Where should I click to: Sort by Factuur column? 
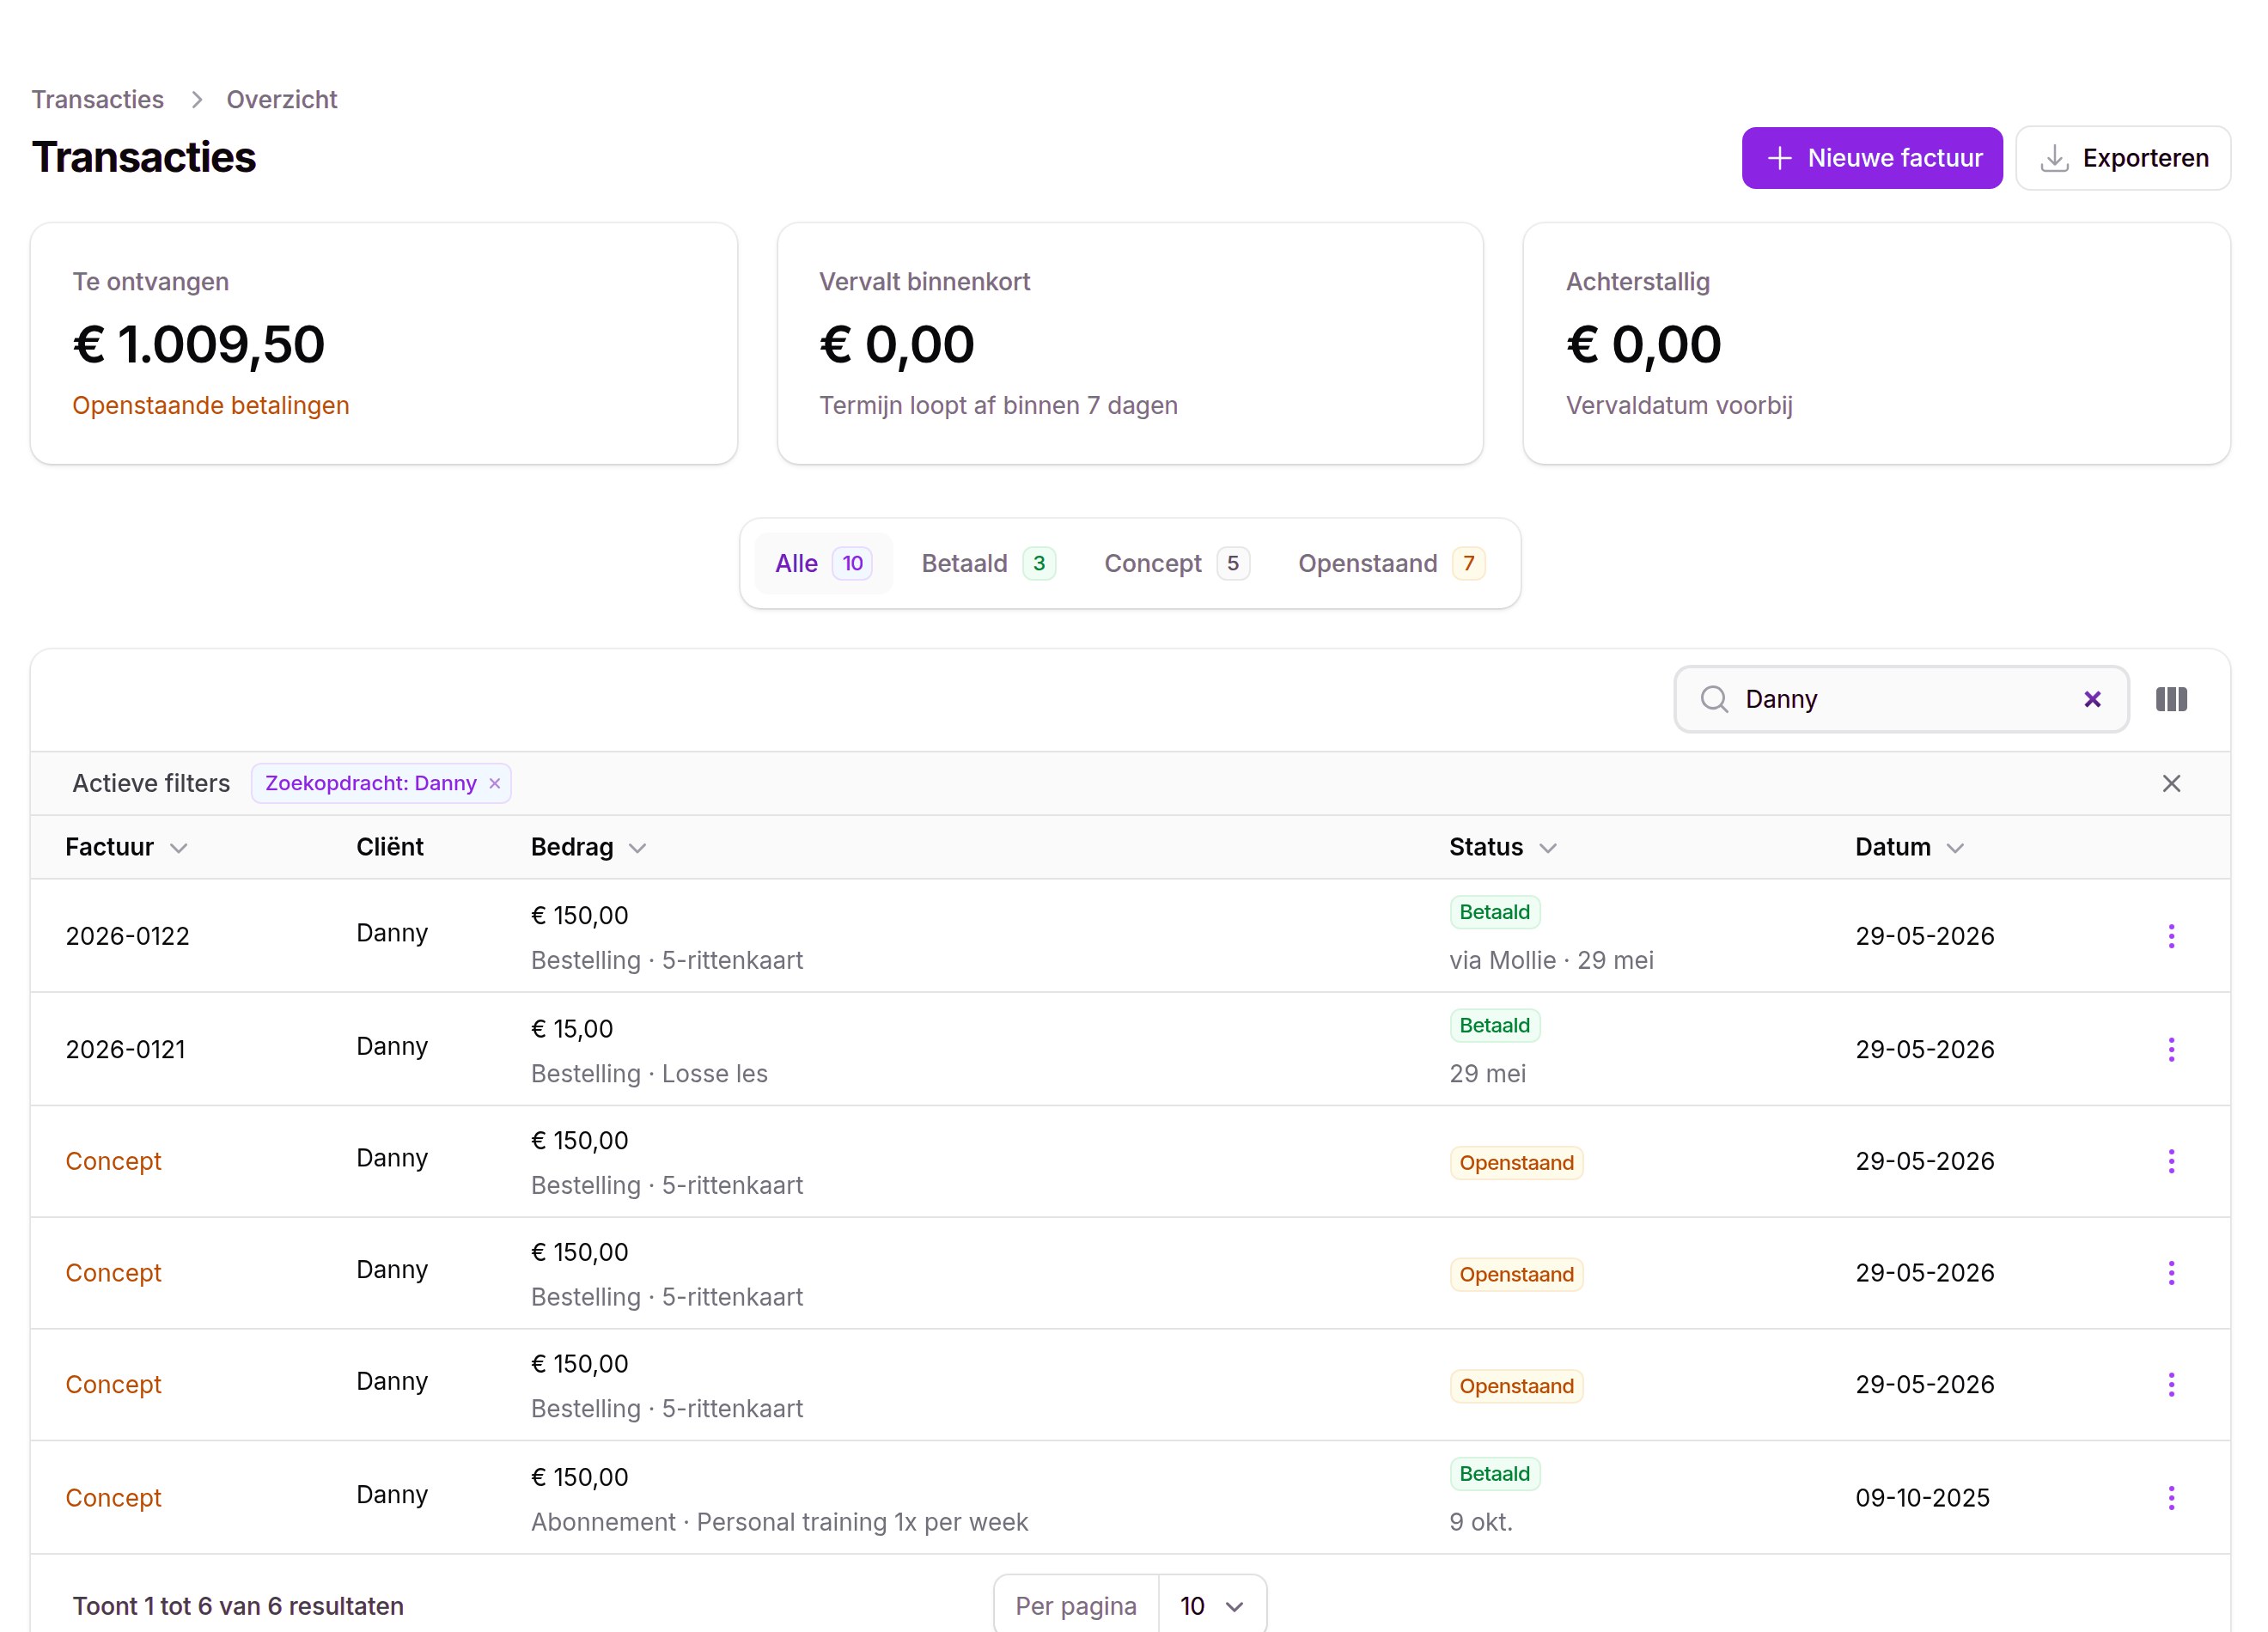126,847
